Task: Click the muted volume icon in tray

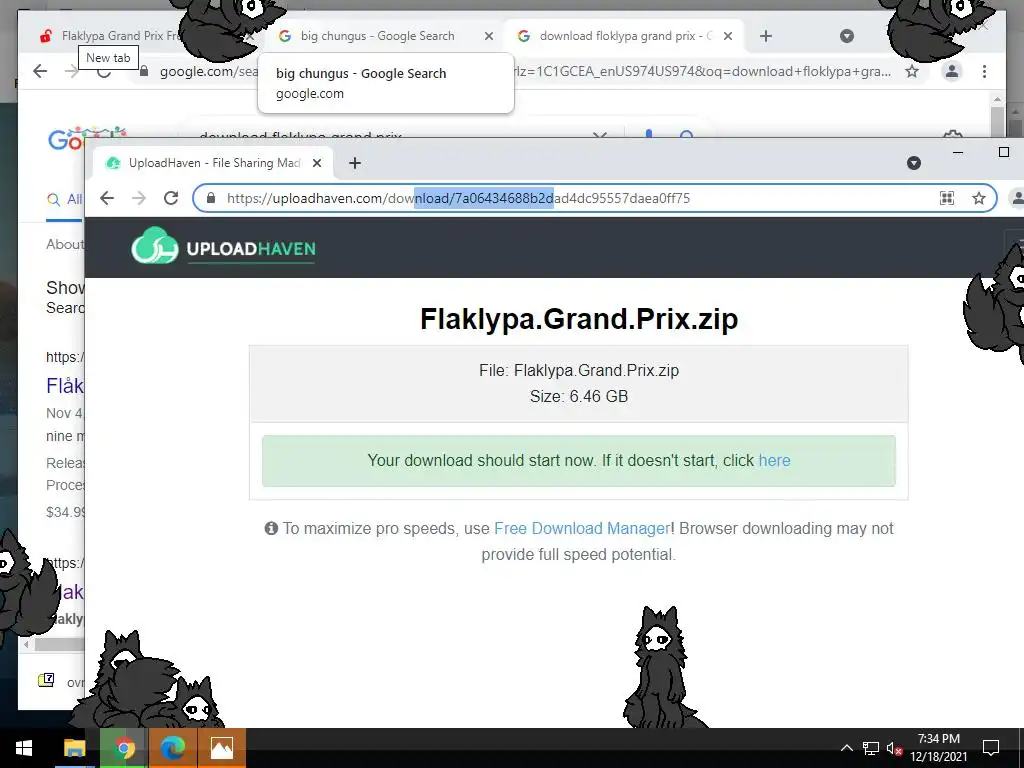Action: [895, 748]
